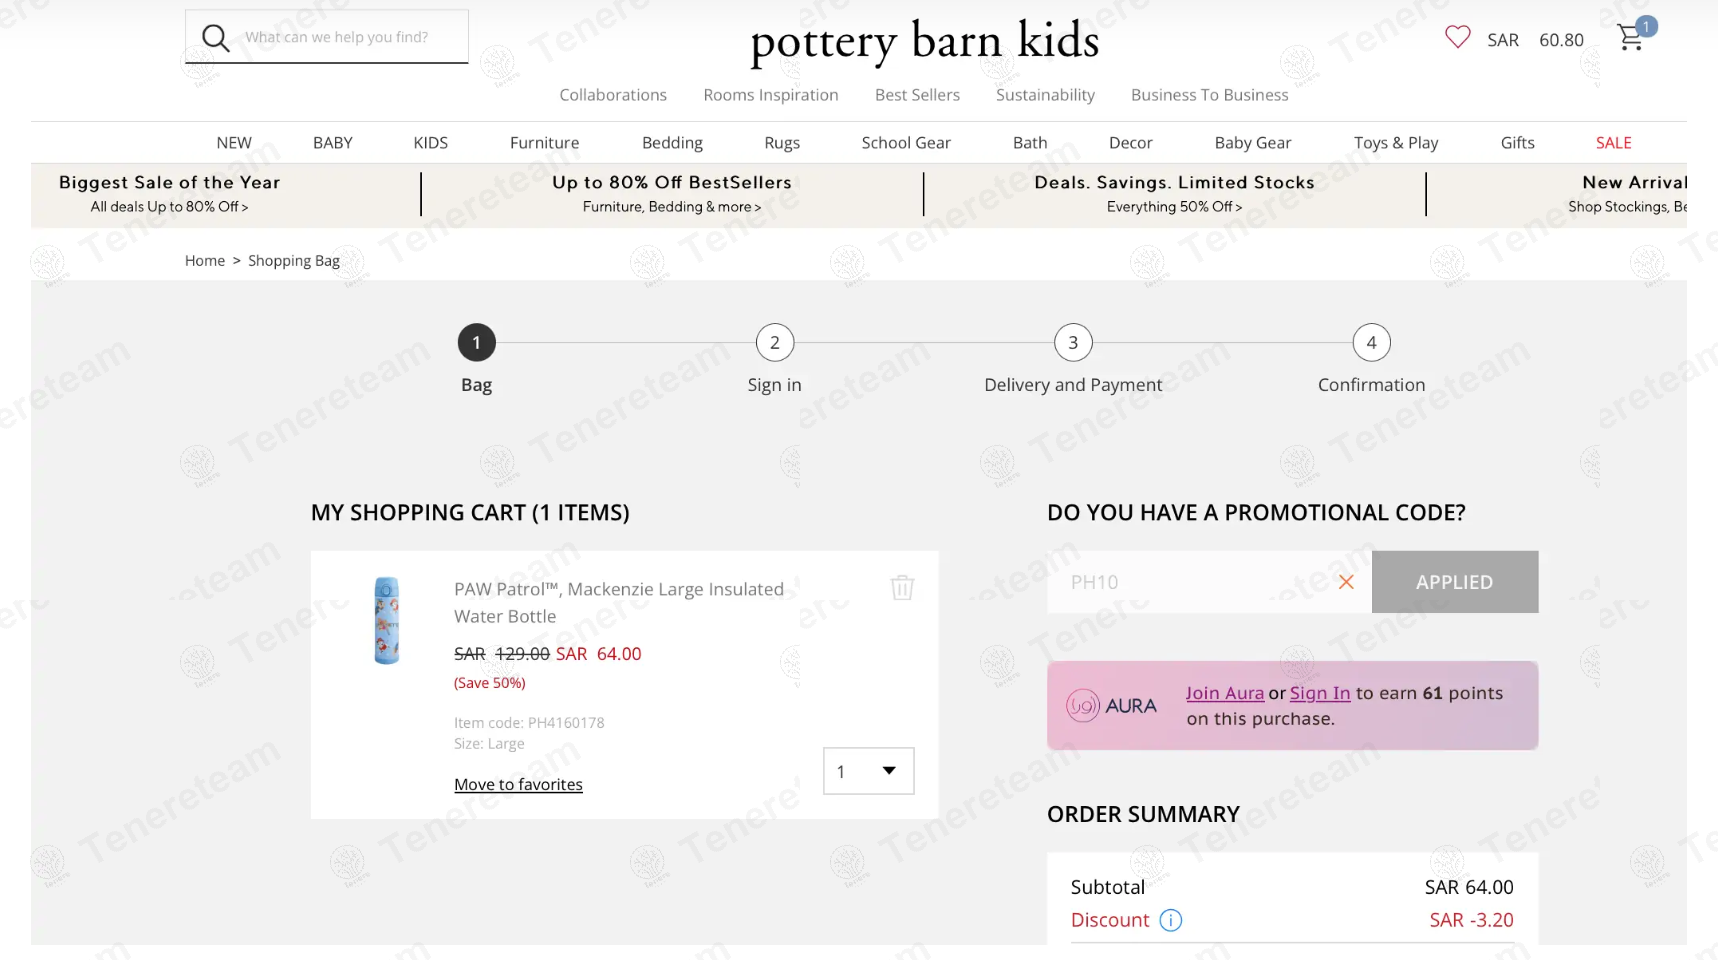Show discount info icon details

(x=1170, y=920)
